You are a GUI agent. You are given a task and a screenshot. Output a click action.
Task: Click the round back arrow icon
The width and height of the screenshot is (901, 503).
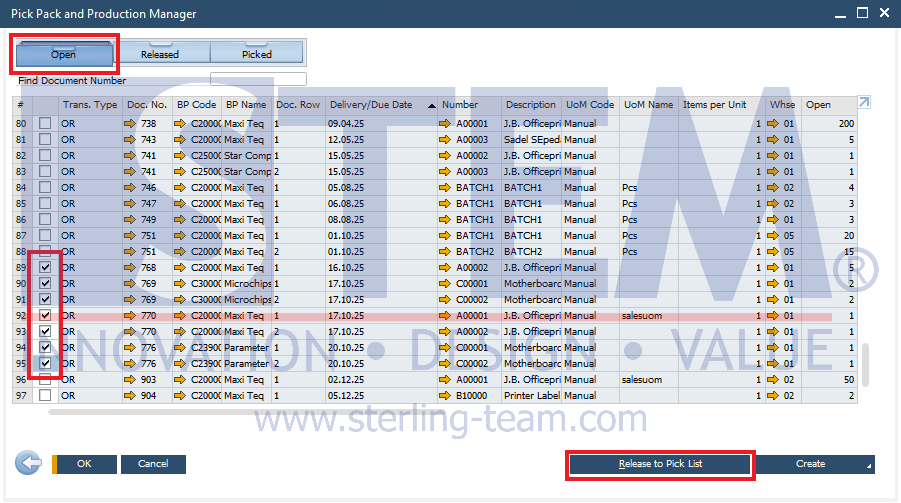click(27, 463)
